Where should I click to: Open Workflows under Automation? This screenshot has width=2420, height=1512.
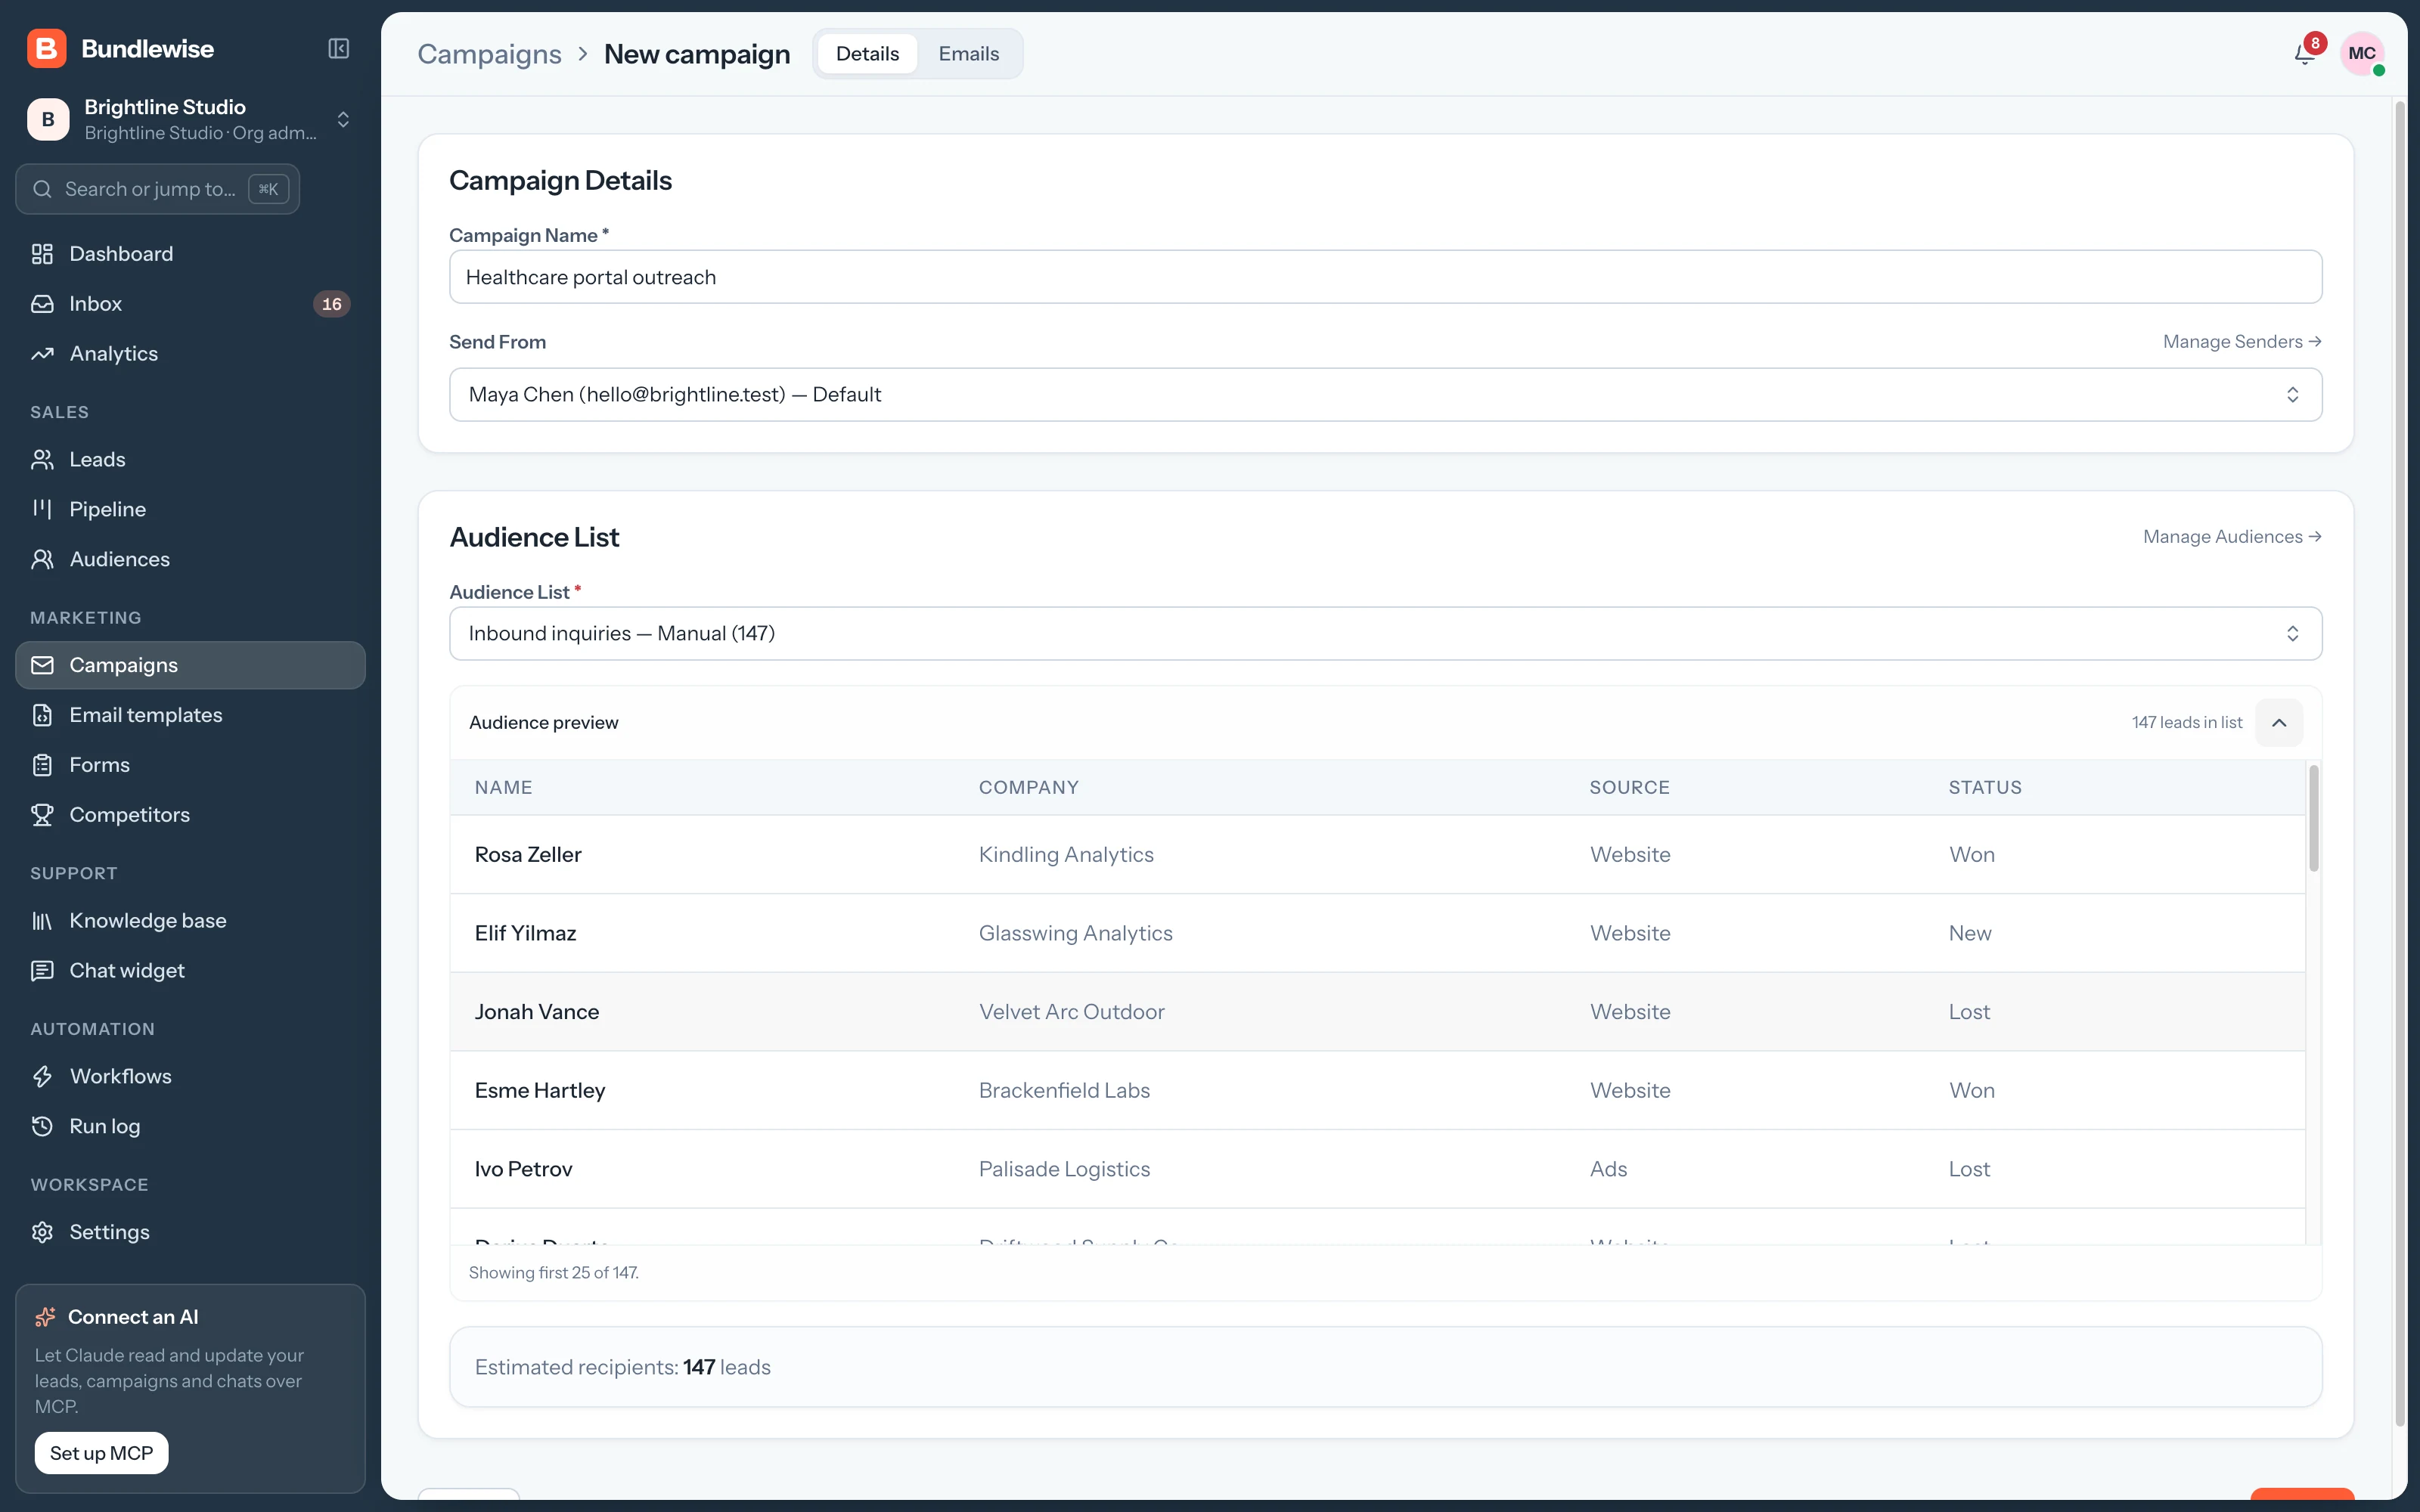click(190, 1077)
